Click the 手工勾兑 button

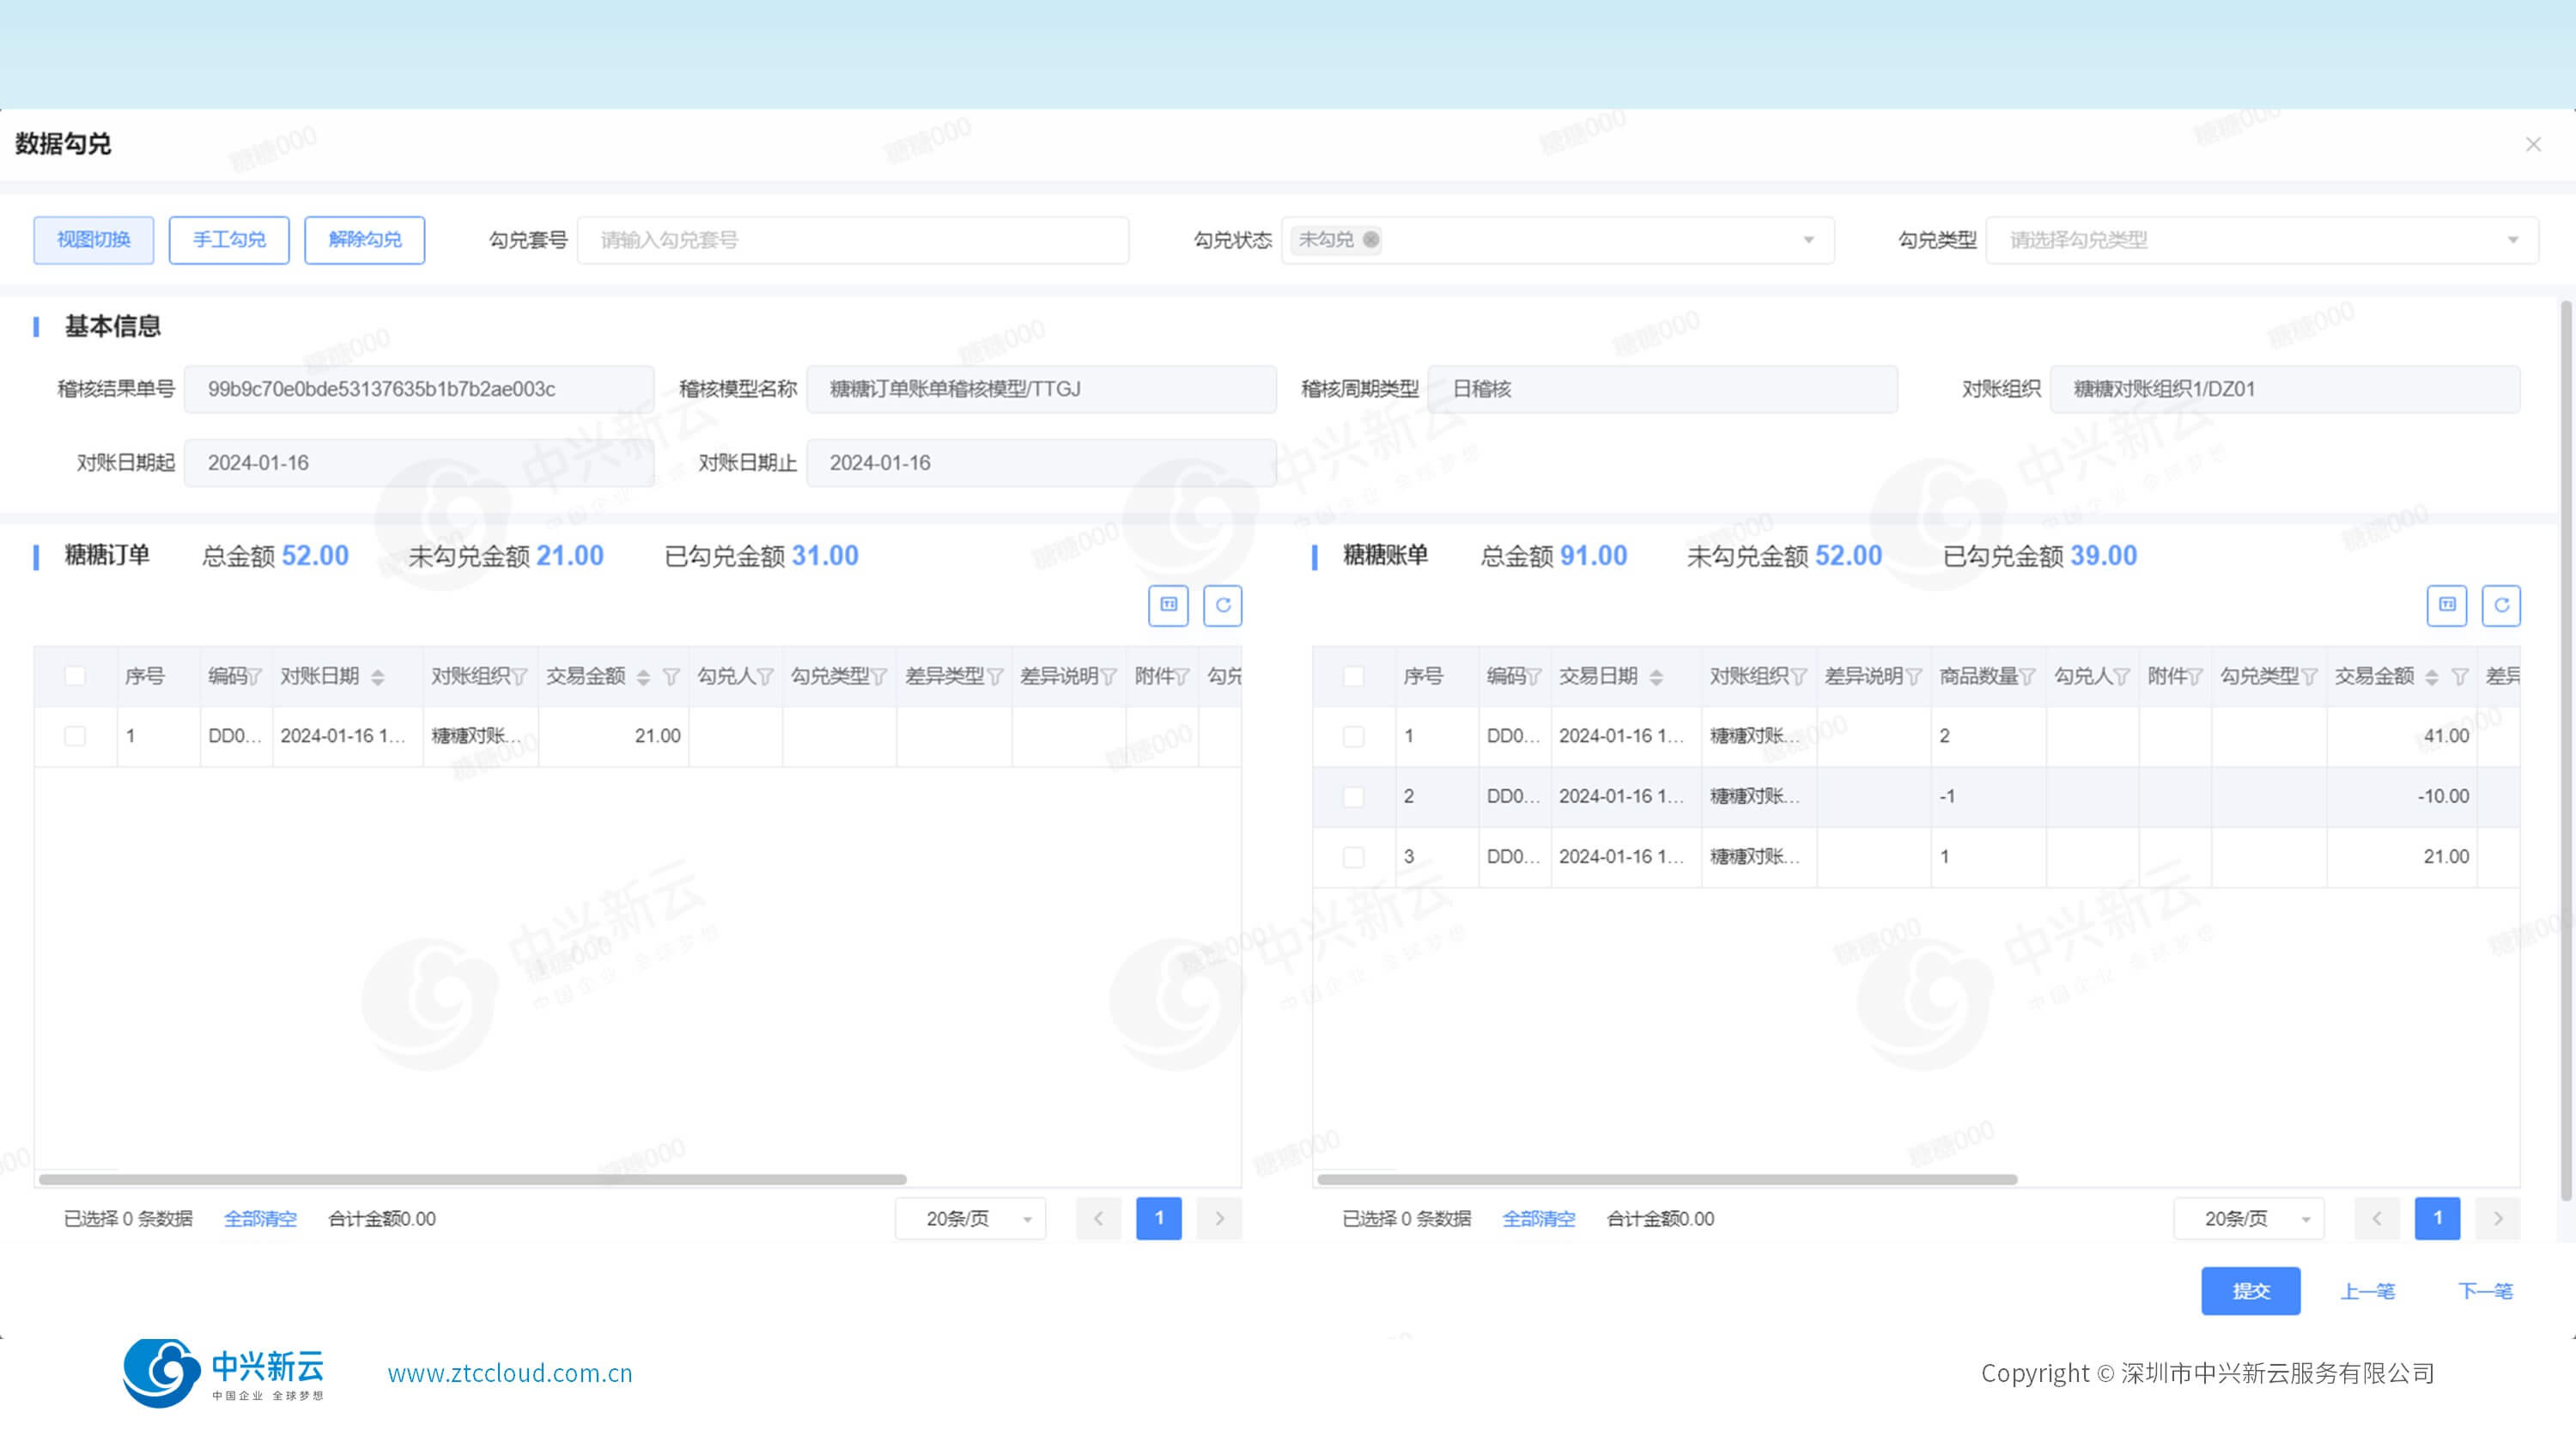click(x=229, y=240)
